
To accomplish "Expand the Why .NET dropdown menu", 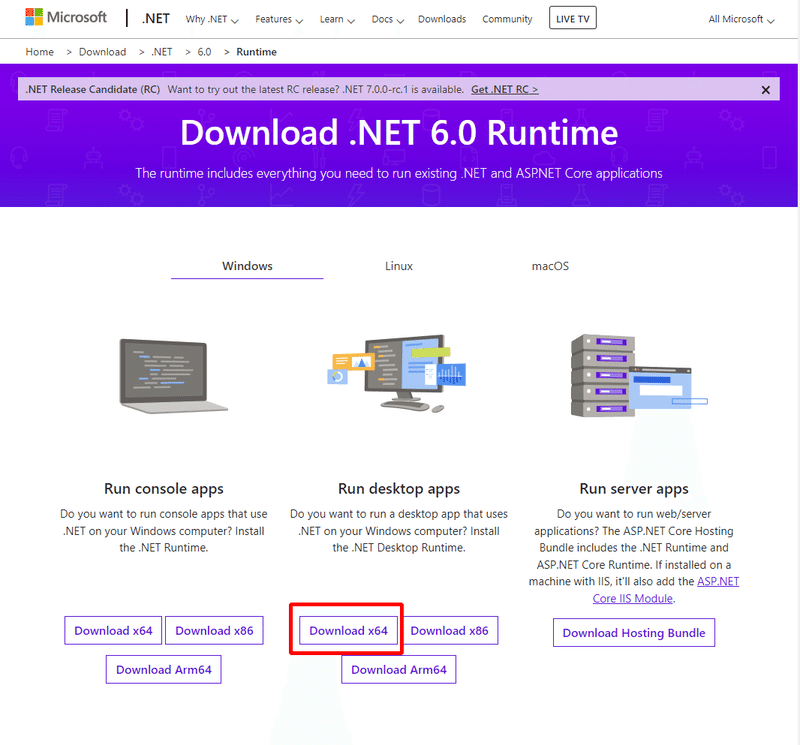I will pyautogui.click(x=212, y=19).
